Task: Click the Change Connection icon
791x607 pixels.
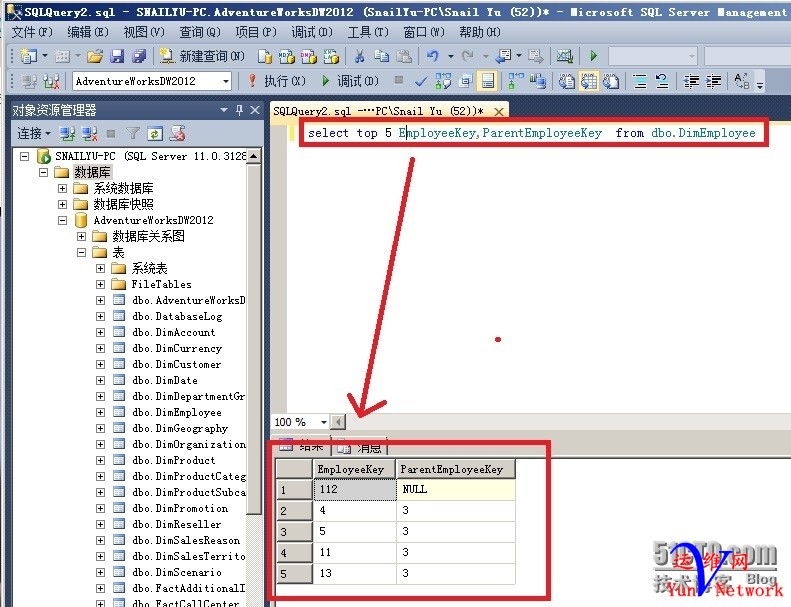Action: 51,81
